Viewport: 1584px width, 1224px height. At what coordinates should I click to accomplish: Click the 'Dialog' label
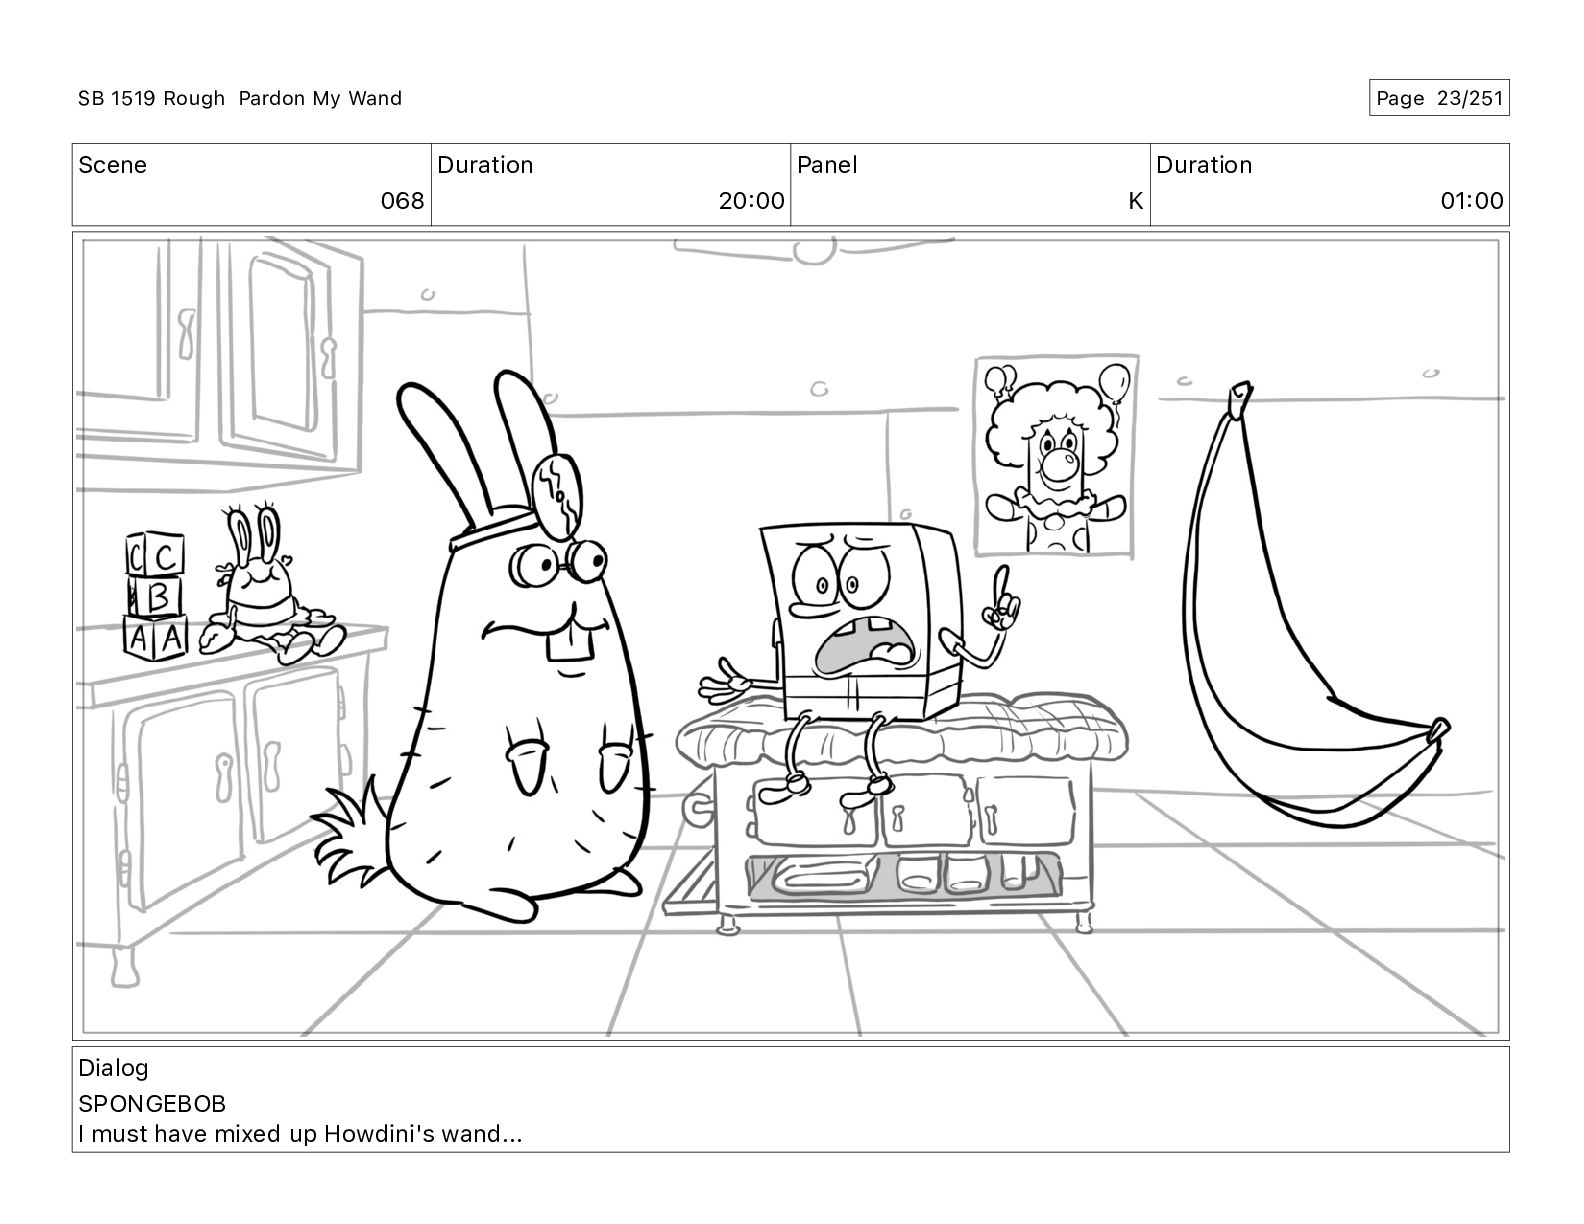point(113,1068)
